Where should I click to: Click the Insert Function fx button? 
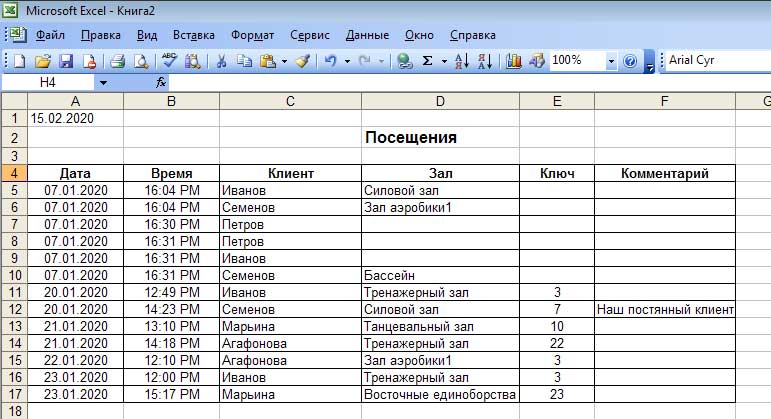pos(161,82)
